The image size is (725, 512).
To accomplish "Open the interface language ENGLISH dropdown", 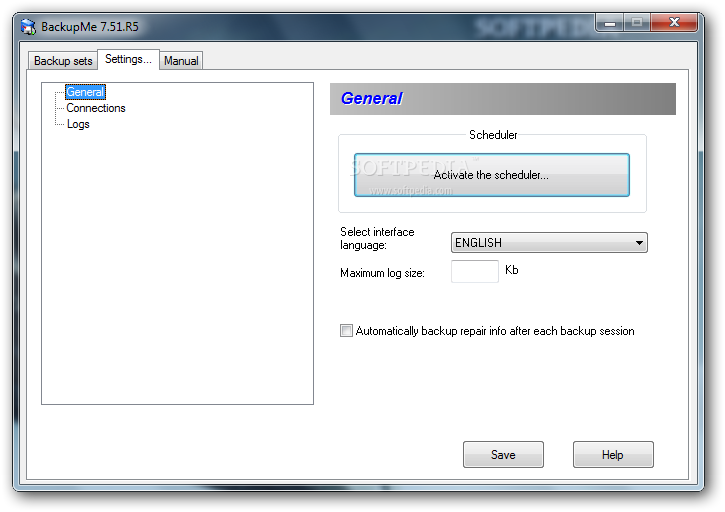I will pos(549,242).
